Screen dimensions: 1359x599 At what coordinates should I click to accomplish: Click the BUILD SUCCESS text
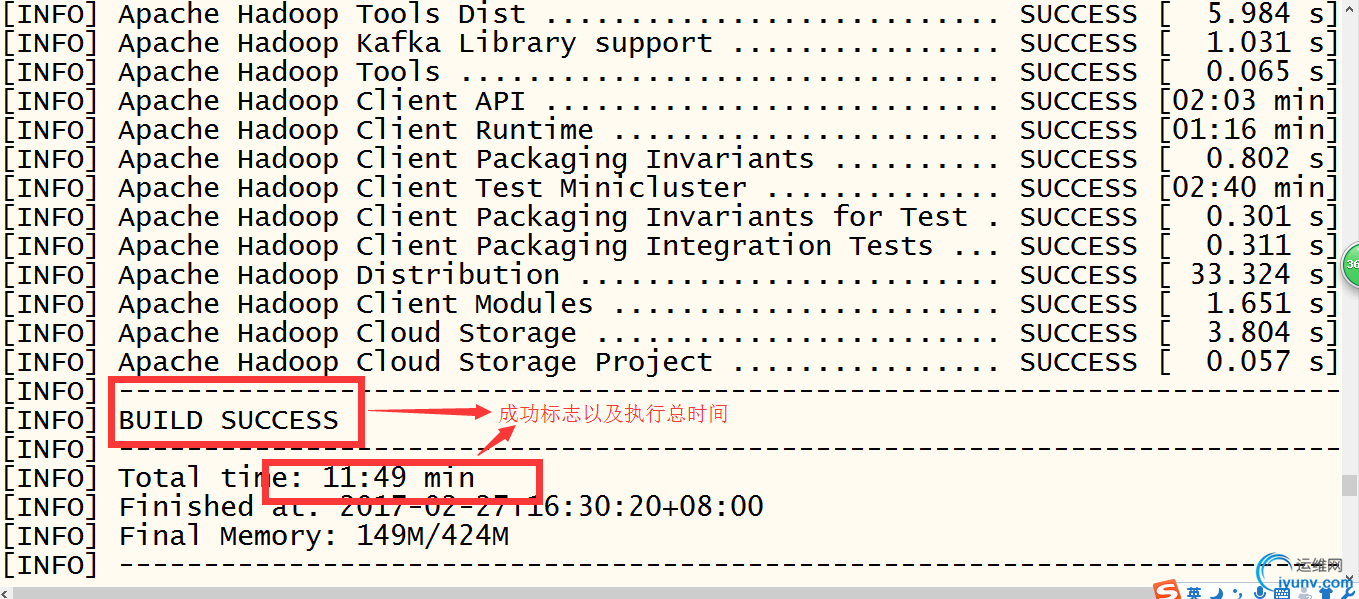[x=229, y=420]
